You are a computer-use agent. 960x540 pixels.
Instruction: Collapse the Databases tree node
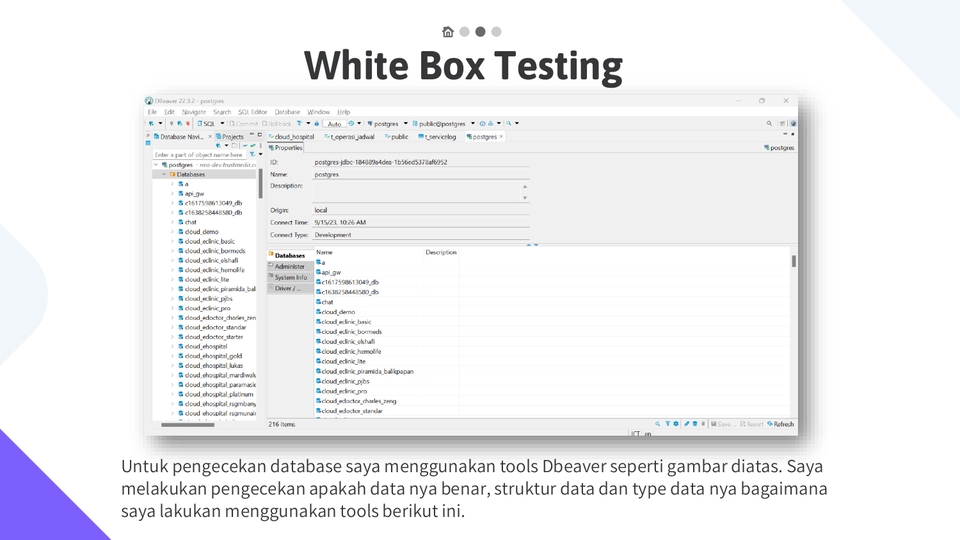point(164,174)
